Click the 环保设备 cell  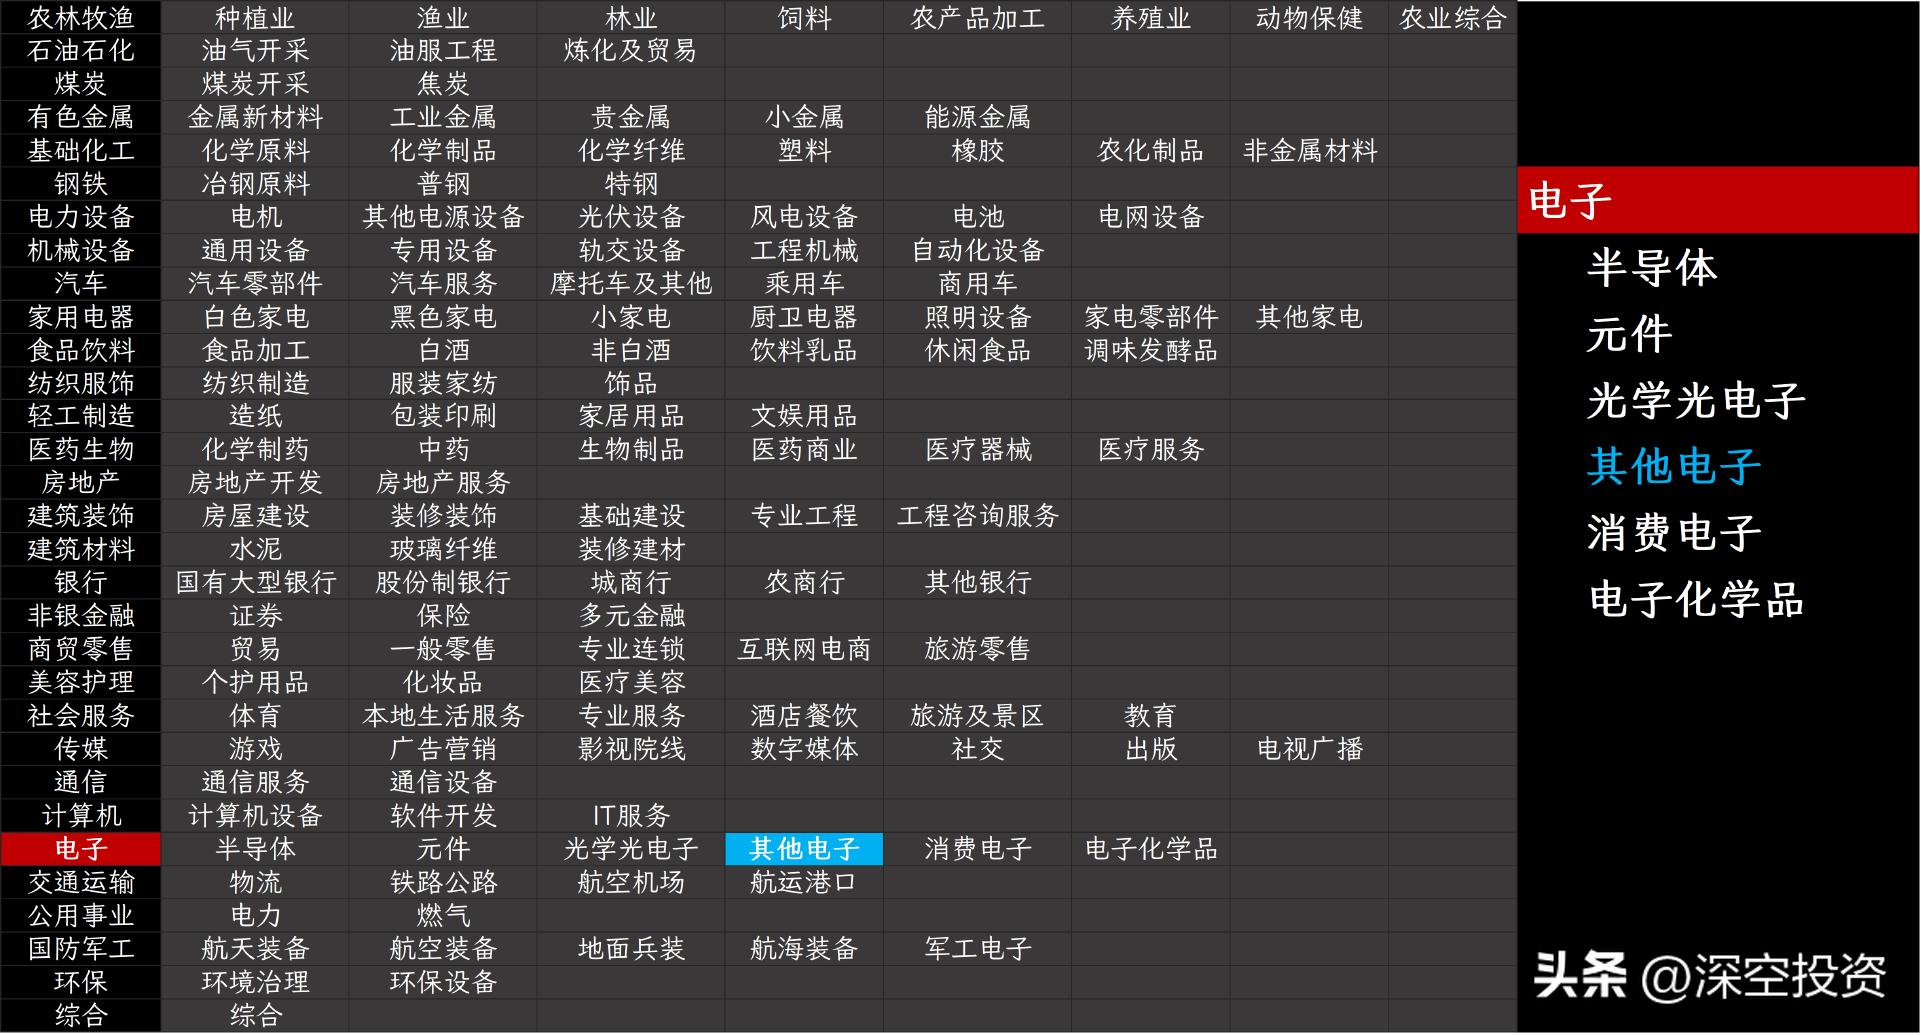[443, 982]
